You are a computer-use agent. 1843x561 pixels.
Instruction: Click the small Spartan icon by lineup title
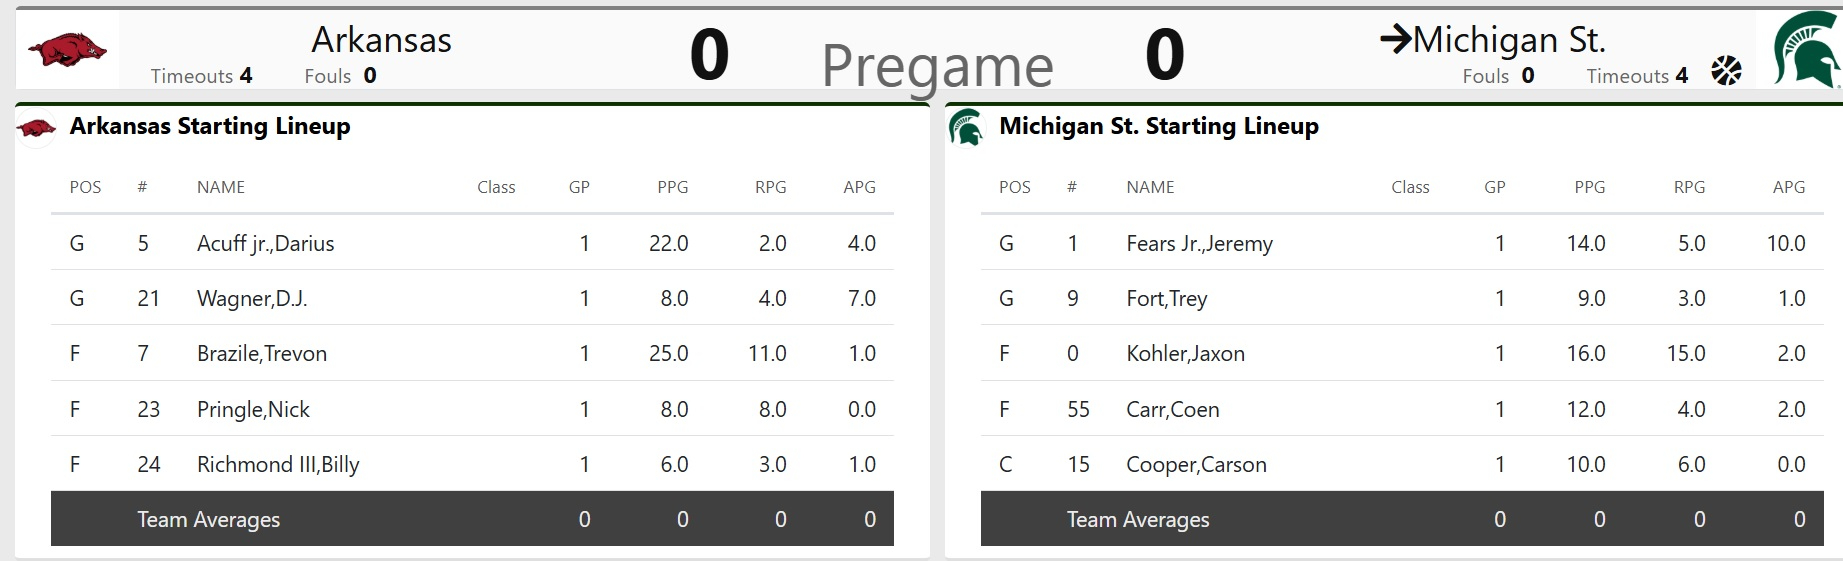[966, 129]
